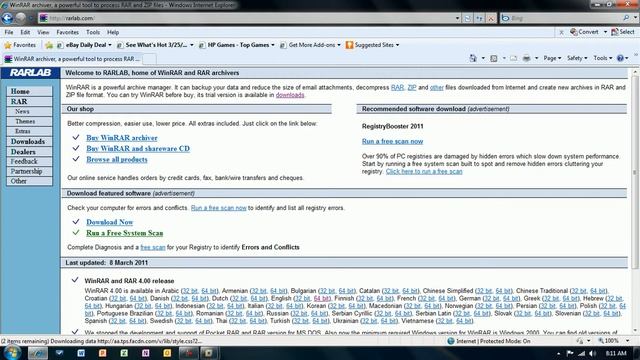The image size is (640, 360).
Task: Close the add-on toolbar with the X
Action: click(561, 32)
